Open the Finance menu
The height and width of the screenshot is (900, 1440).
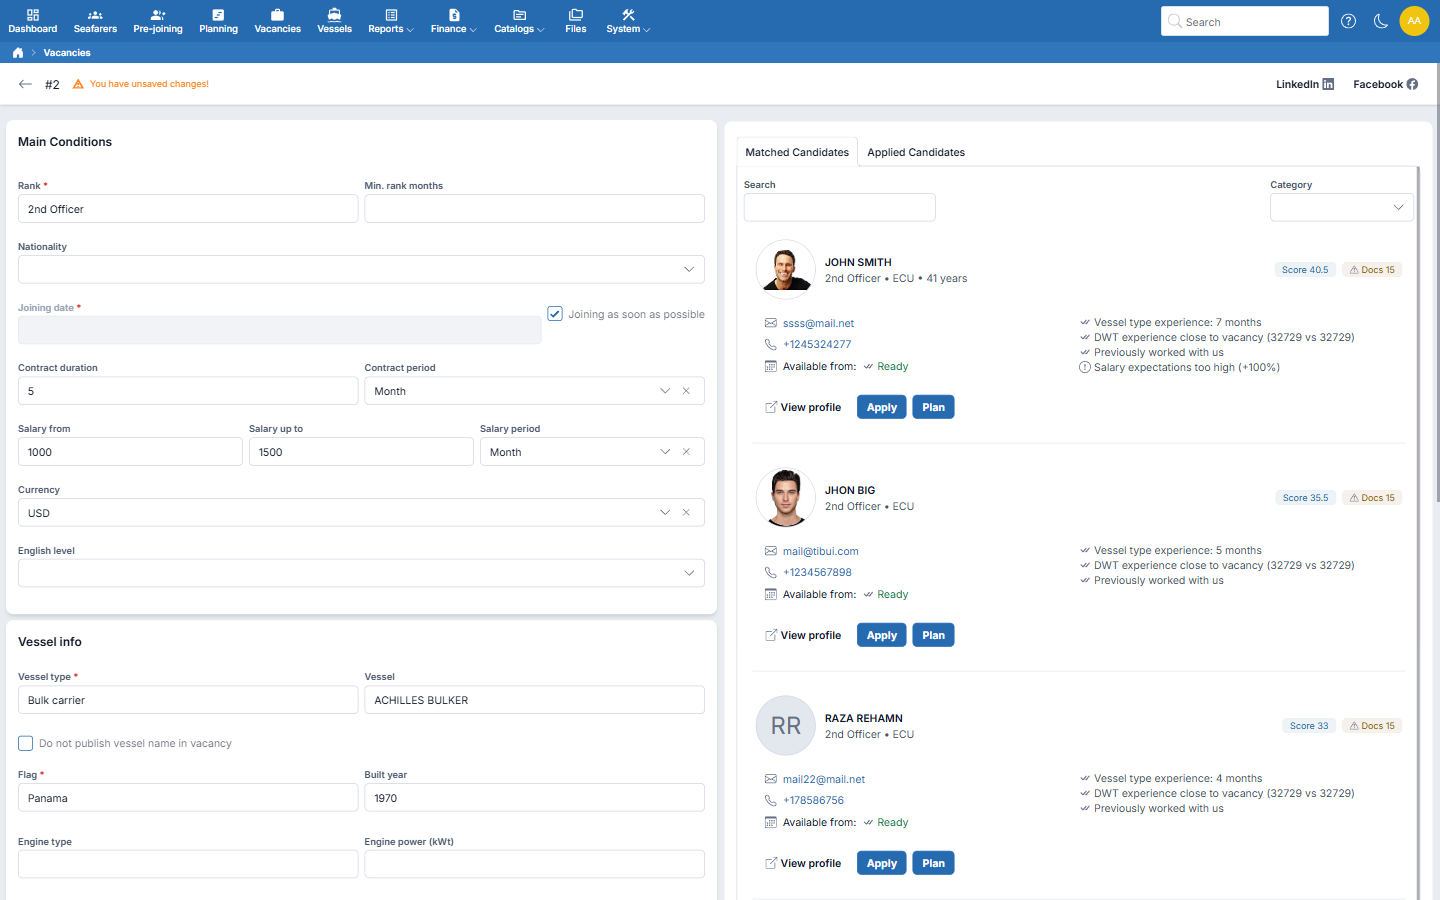pyautogui.click(x=453, y=21)
